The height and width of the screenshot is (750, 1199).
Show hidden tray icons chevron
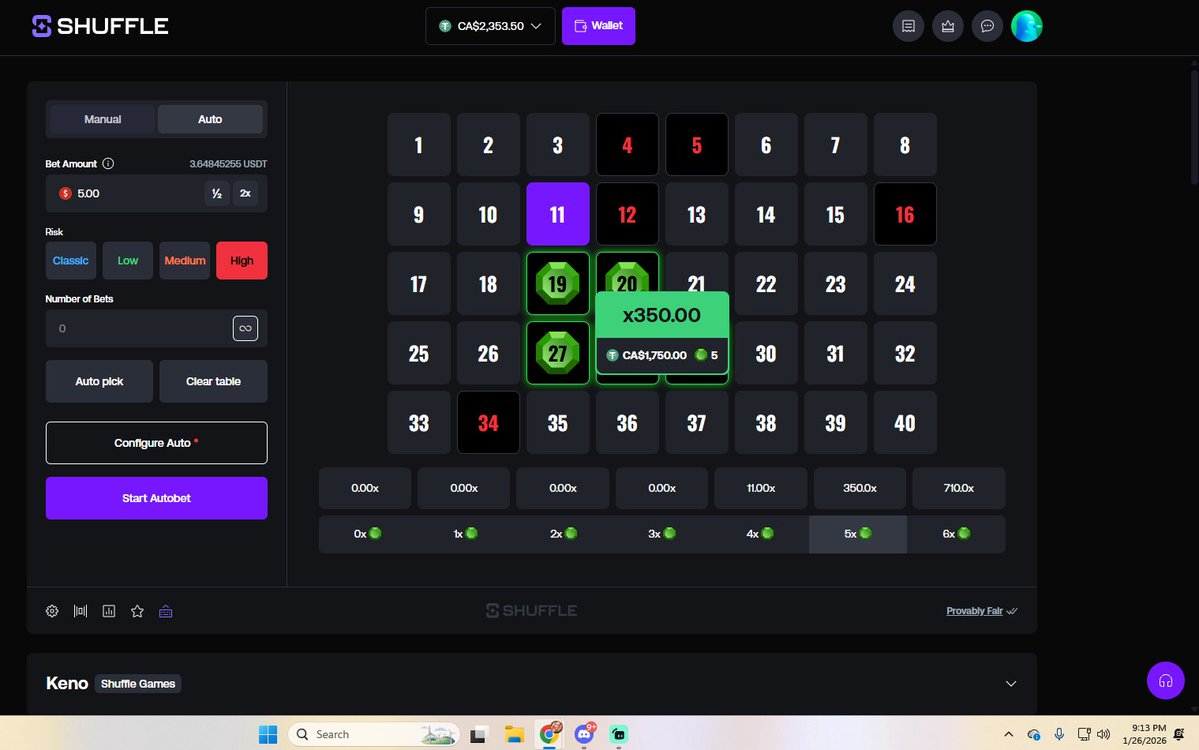1009,735
